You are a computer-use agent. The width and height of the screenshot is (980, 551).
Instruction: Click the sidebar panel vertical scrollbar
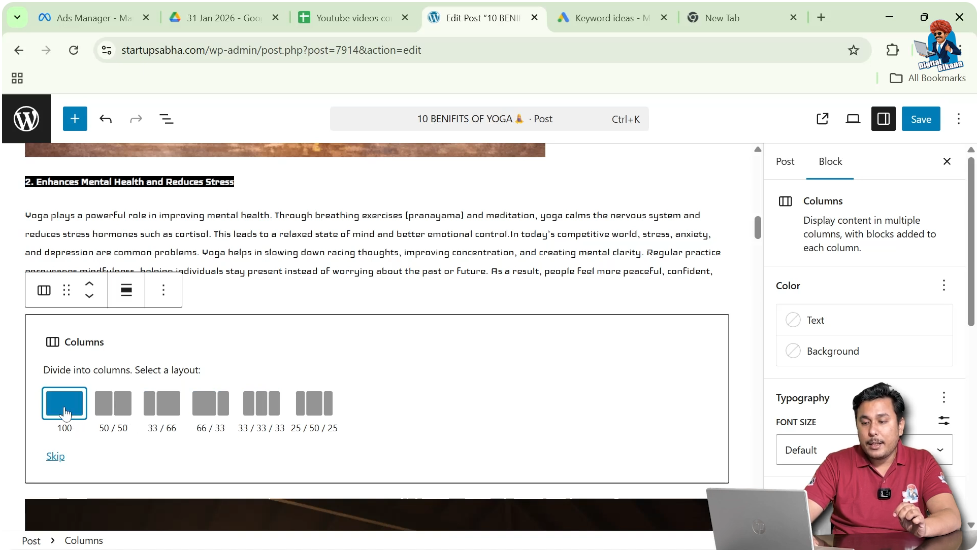click(971, 241)
